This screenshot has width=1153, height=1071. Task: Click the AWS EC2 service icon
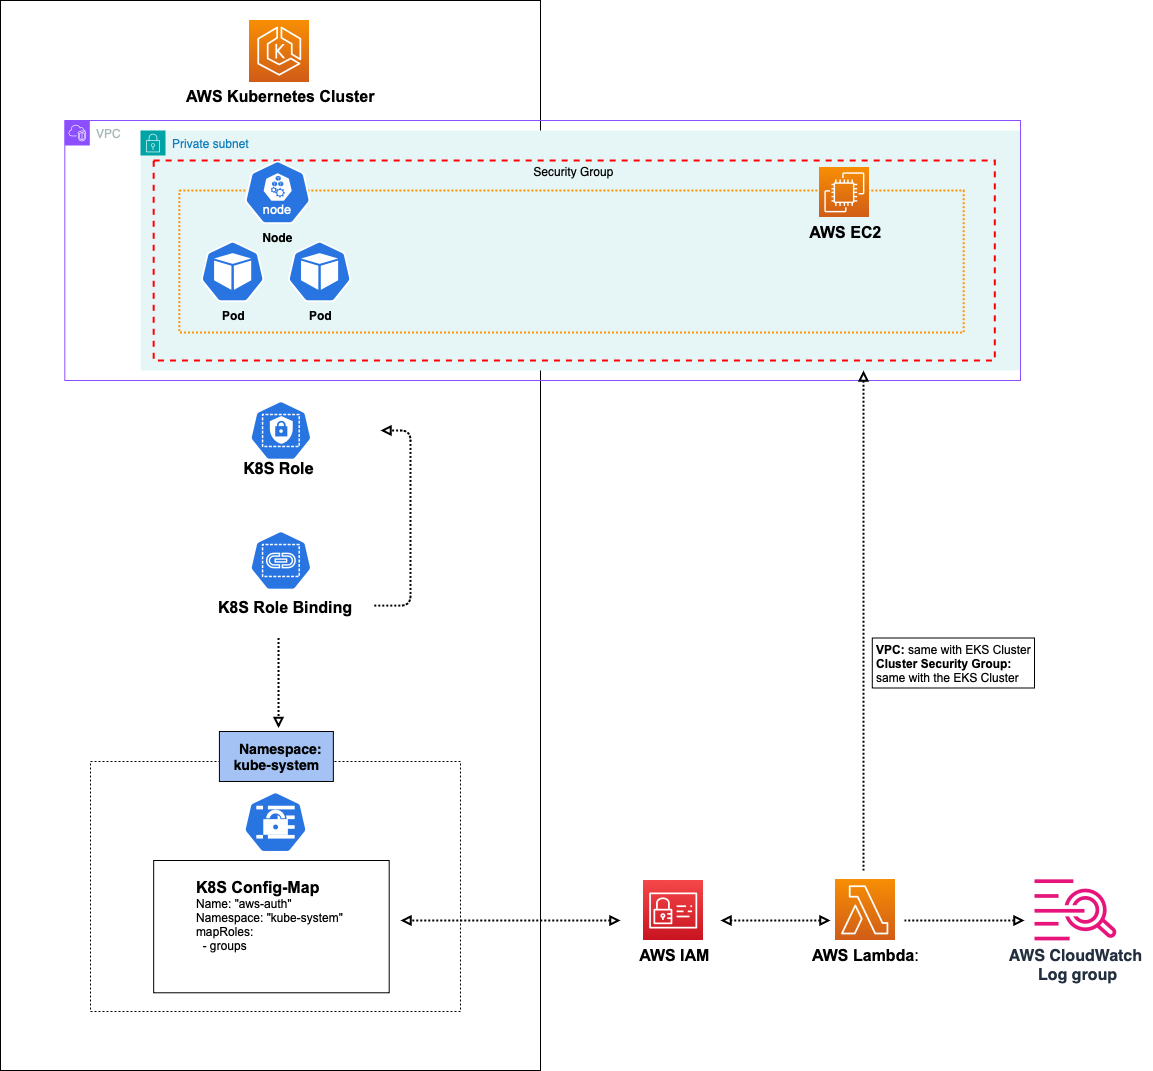click(x=844, y=191)
